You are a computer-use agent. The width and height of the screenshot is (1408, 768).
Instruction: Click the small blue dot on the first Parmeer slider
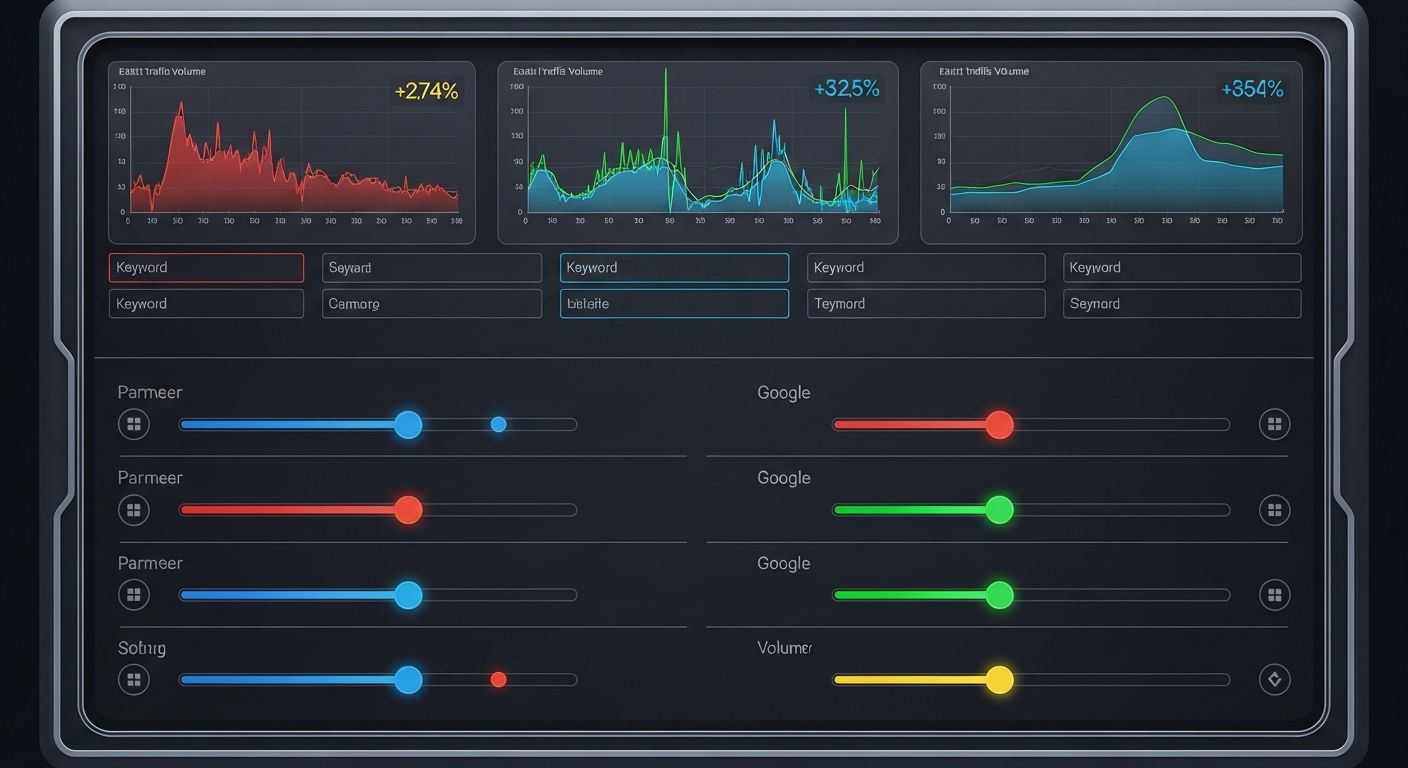pos(498,424)
